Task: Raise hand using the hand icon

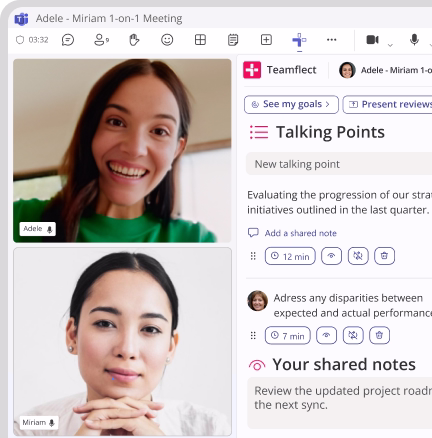Action: click(x=134, y=40)
